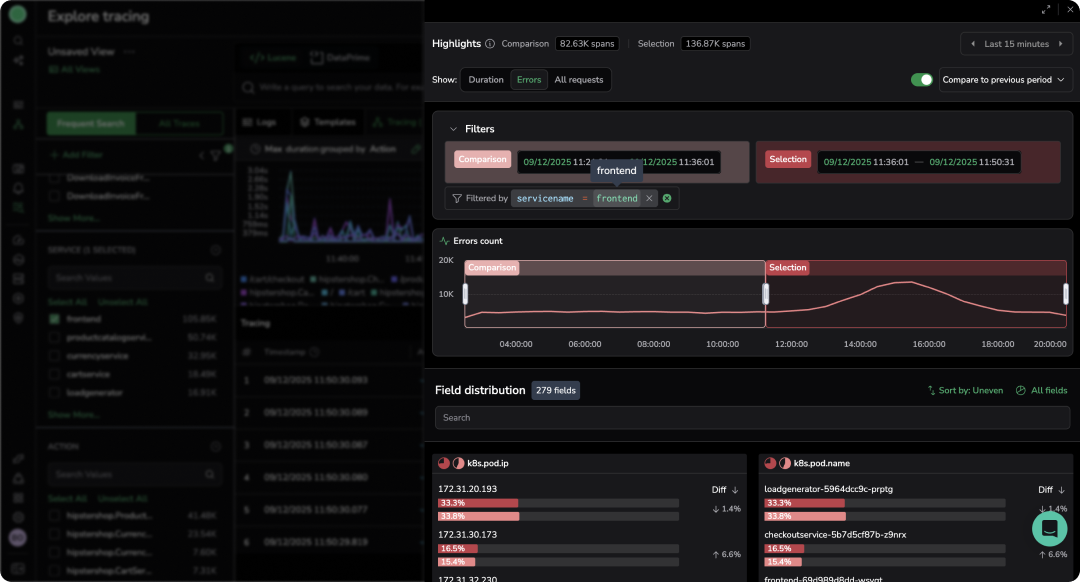Collapse the Filters section
Viewport: 1080px width, 582px height.
click(454, 129)
